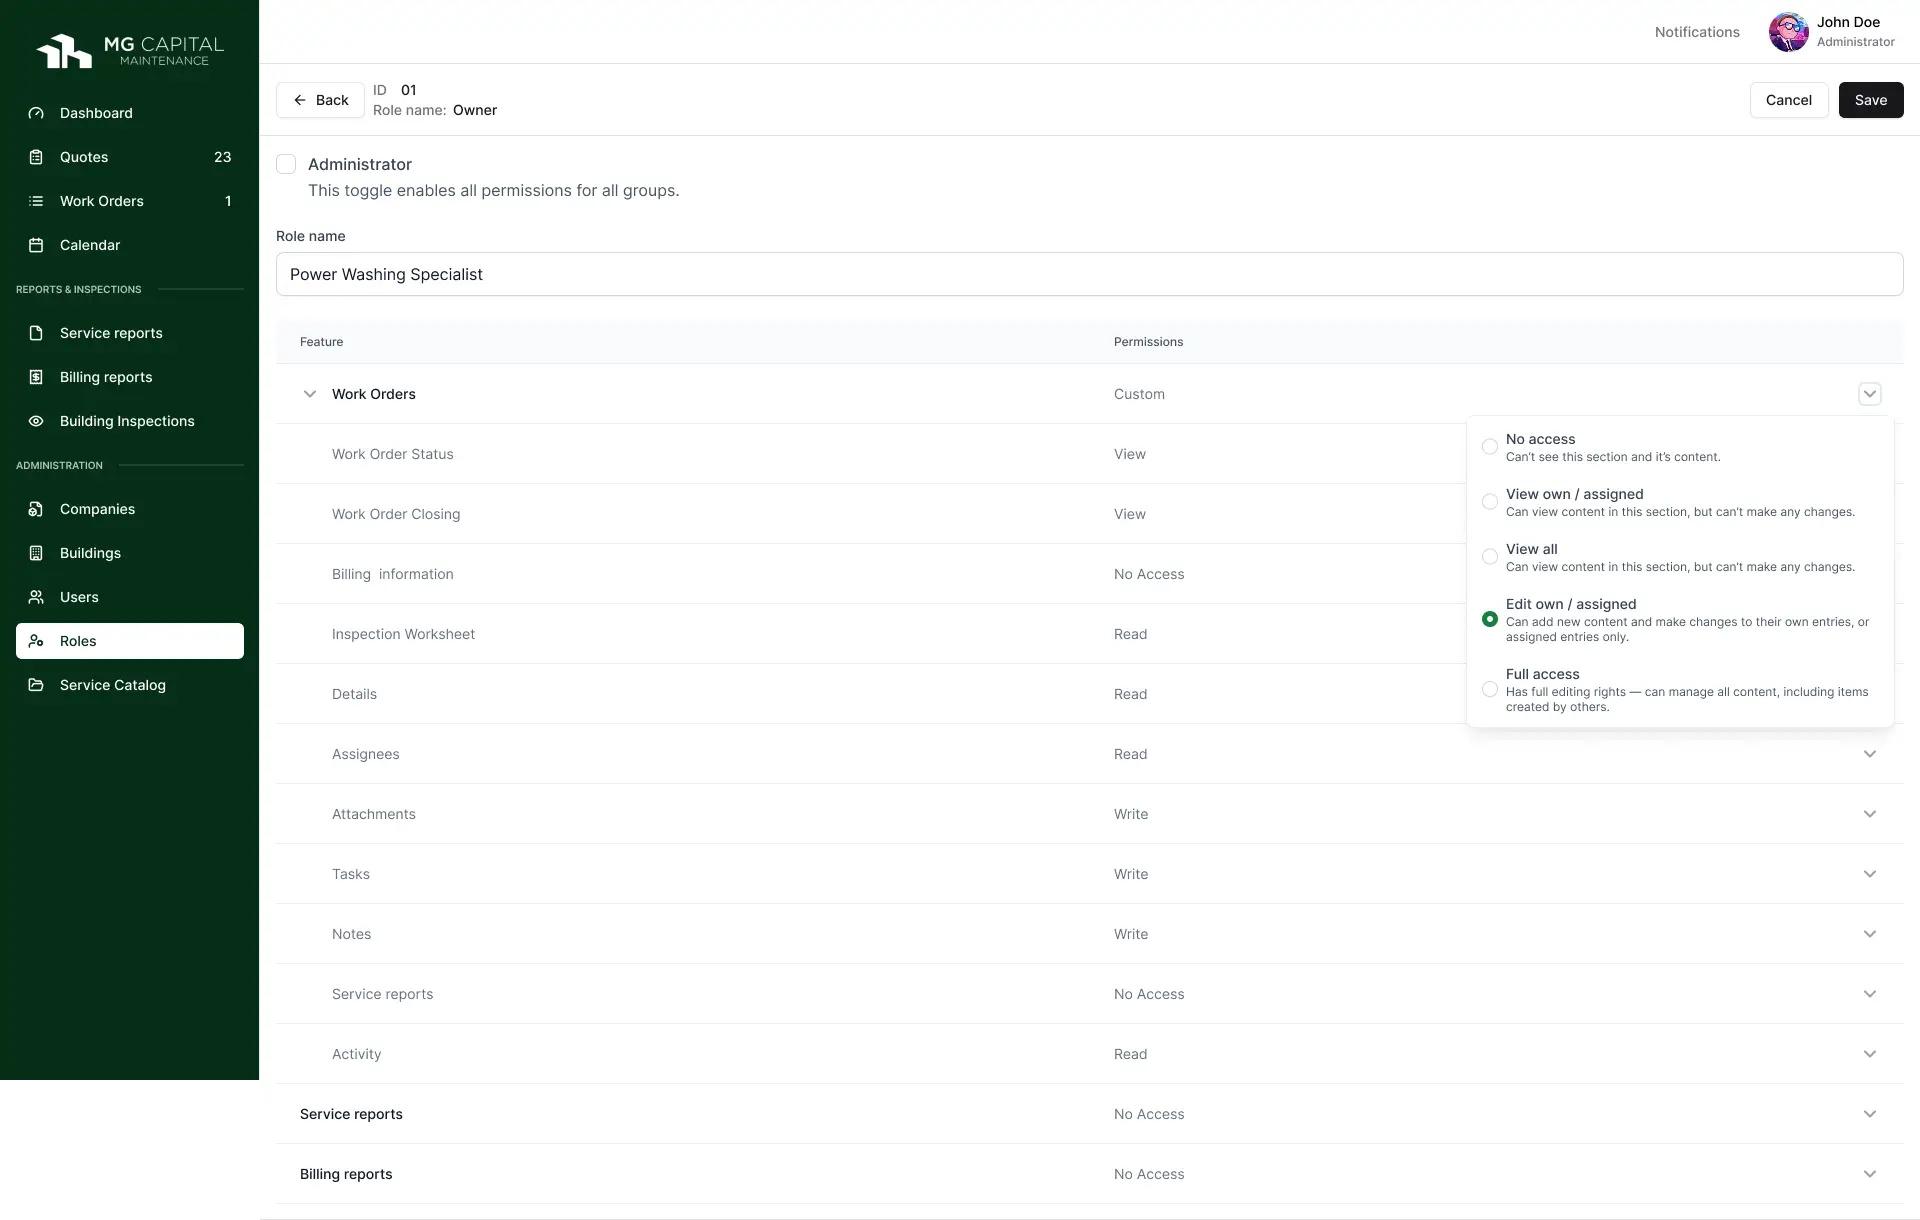Screen dimensions: 1920x1220
Task: Collapse the Work Orders feature group
Action: tap(309, 394)
